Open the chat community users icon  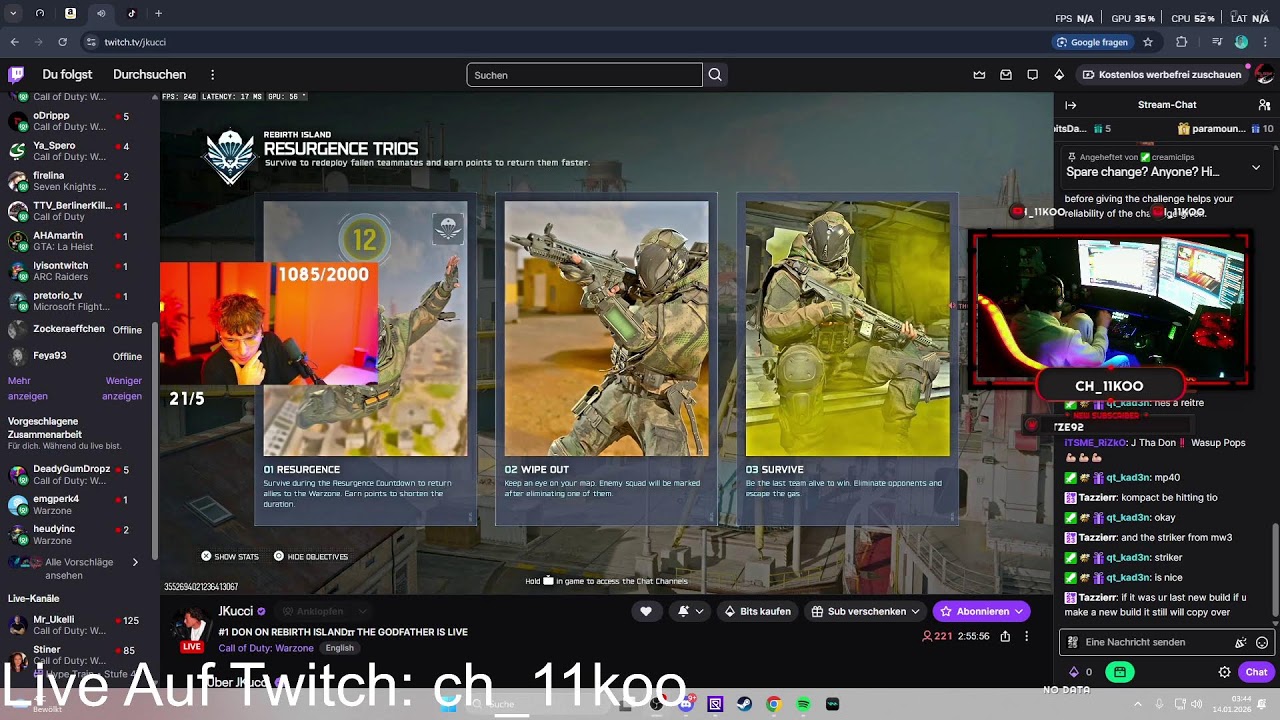pos(1264,105)
